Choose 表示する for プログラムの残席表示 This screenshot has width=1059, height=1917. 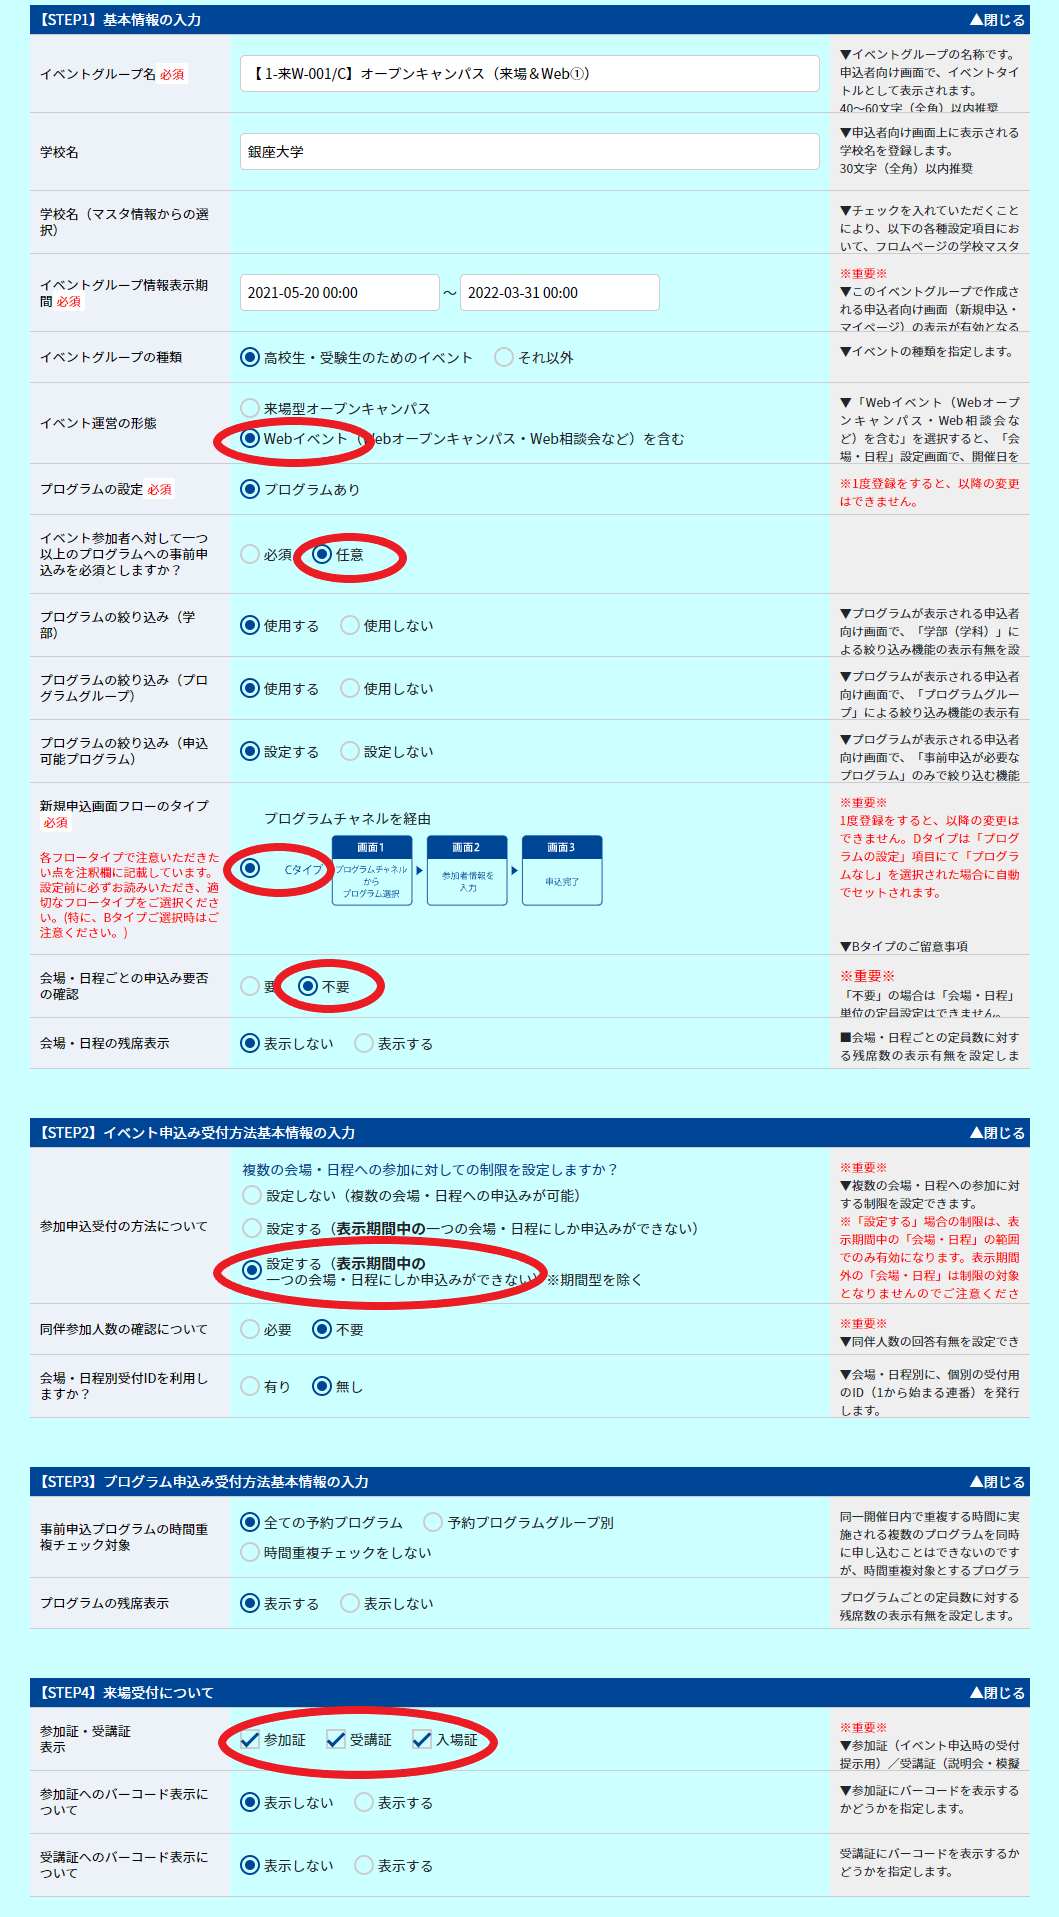(251, 1603)
